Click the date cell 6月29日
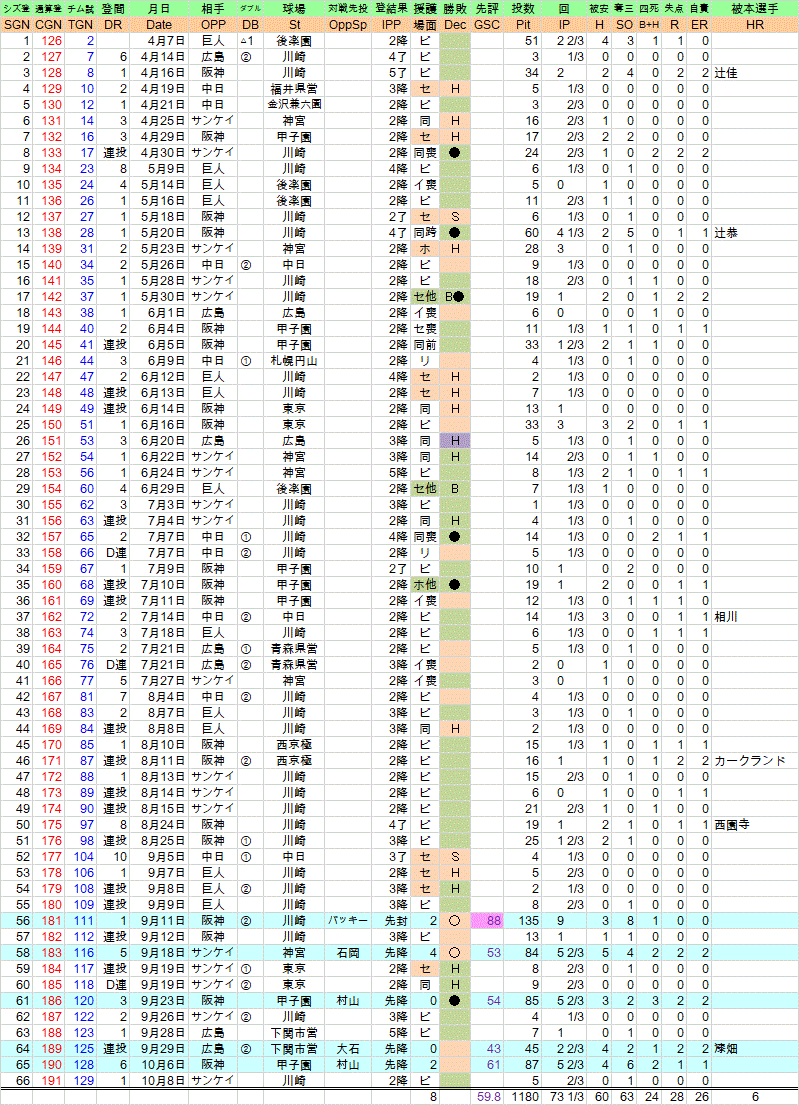 (163, 489)
